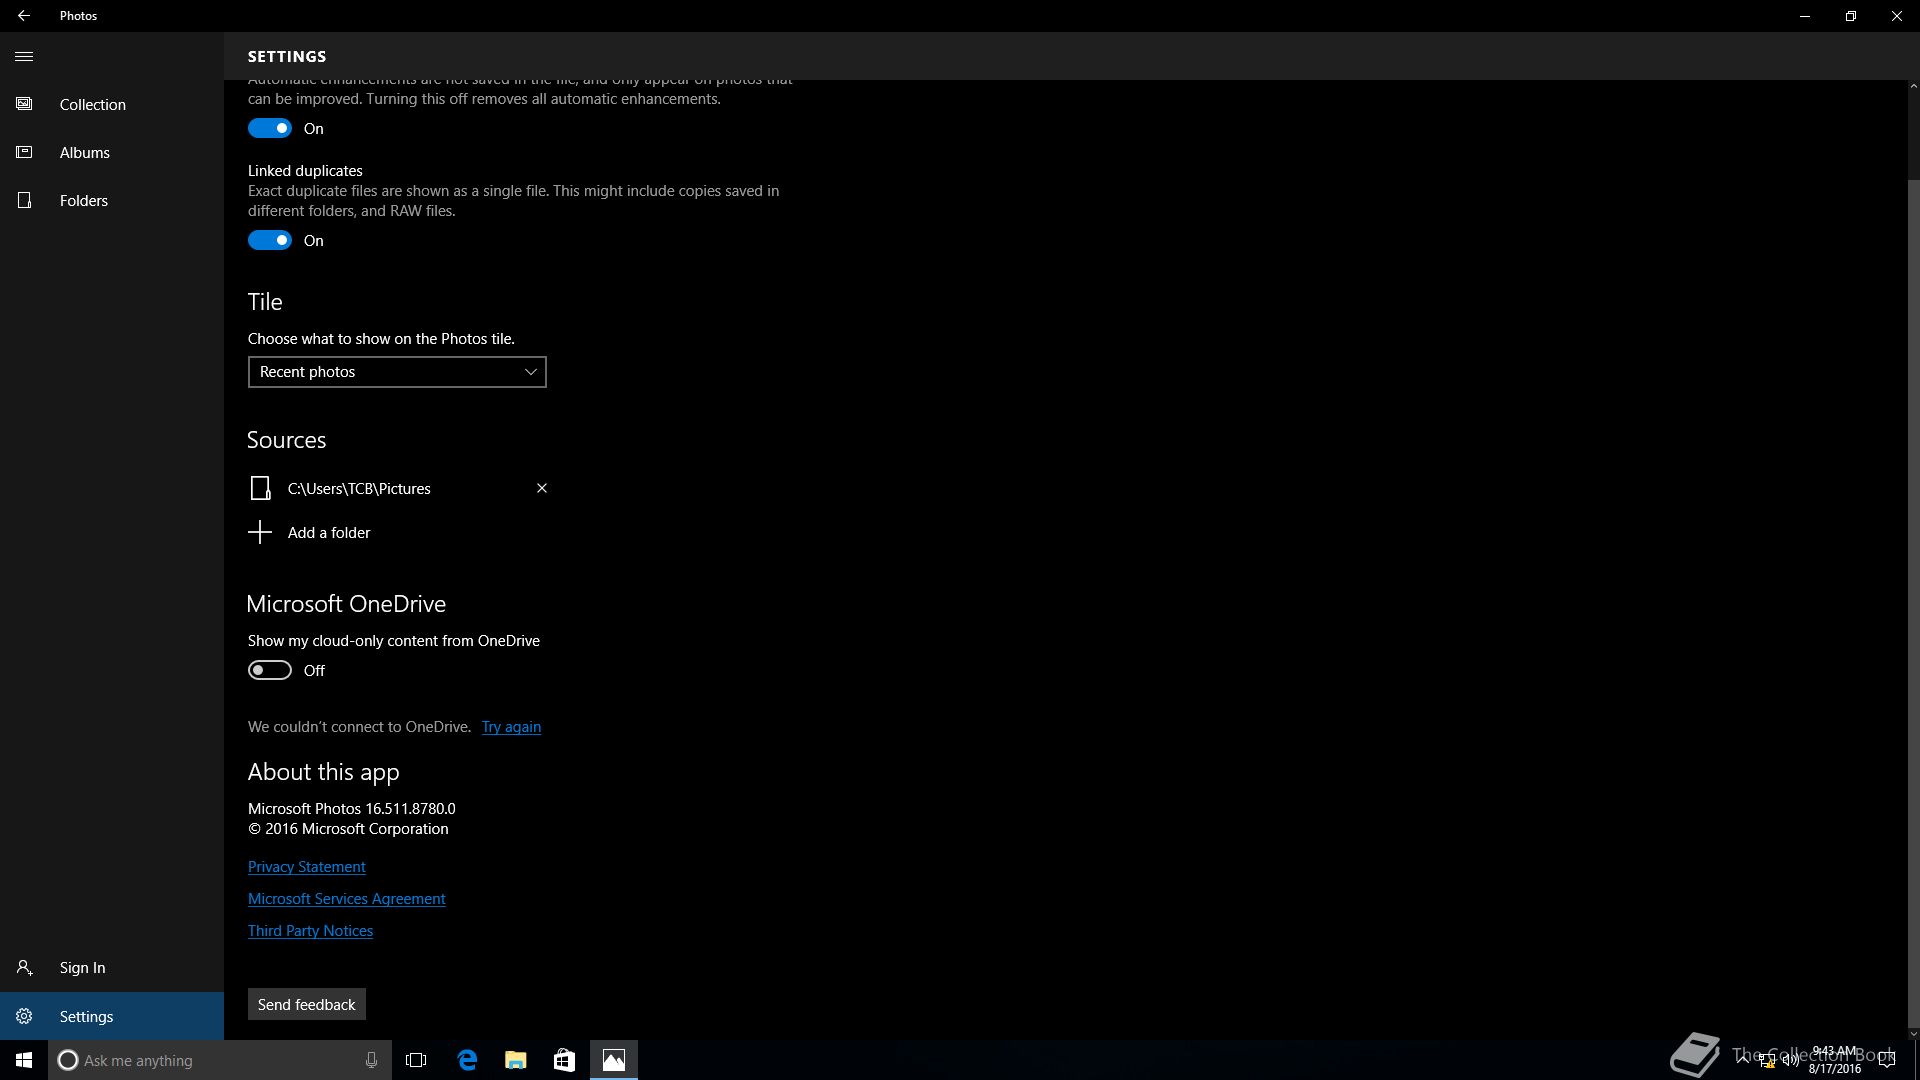Click Add a folder
Viewport: 1920px width, 1080px height.
(329, 532)
